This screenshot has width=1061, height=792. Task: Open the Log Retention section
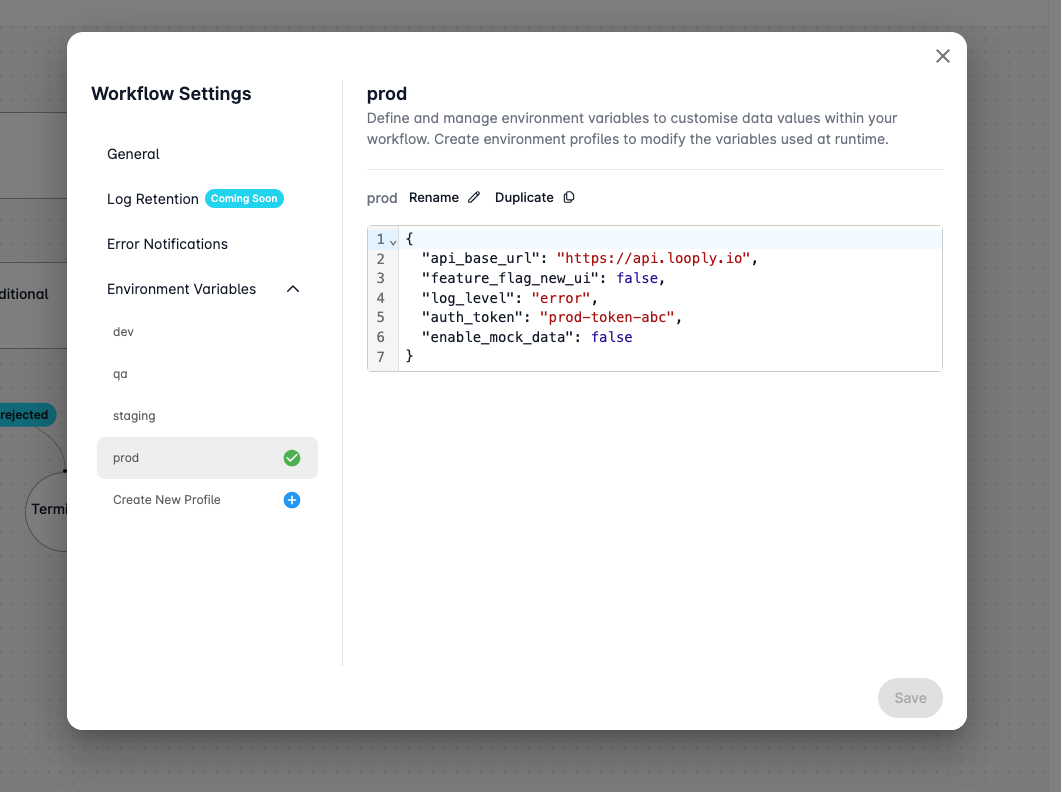coord(153,199)
